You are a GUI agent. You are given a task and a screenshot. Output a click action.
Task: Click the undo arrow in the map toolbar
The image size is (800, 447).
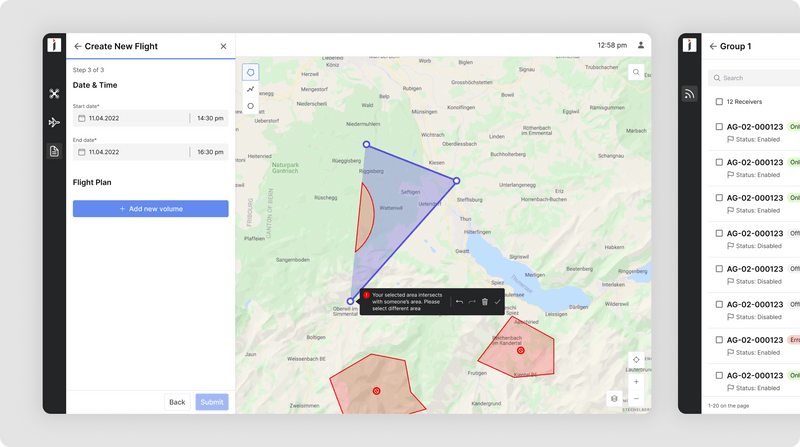[x=459, y=301]
